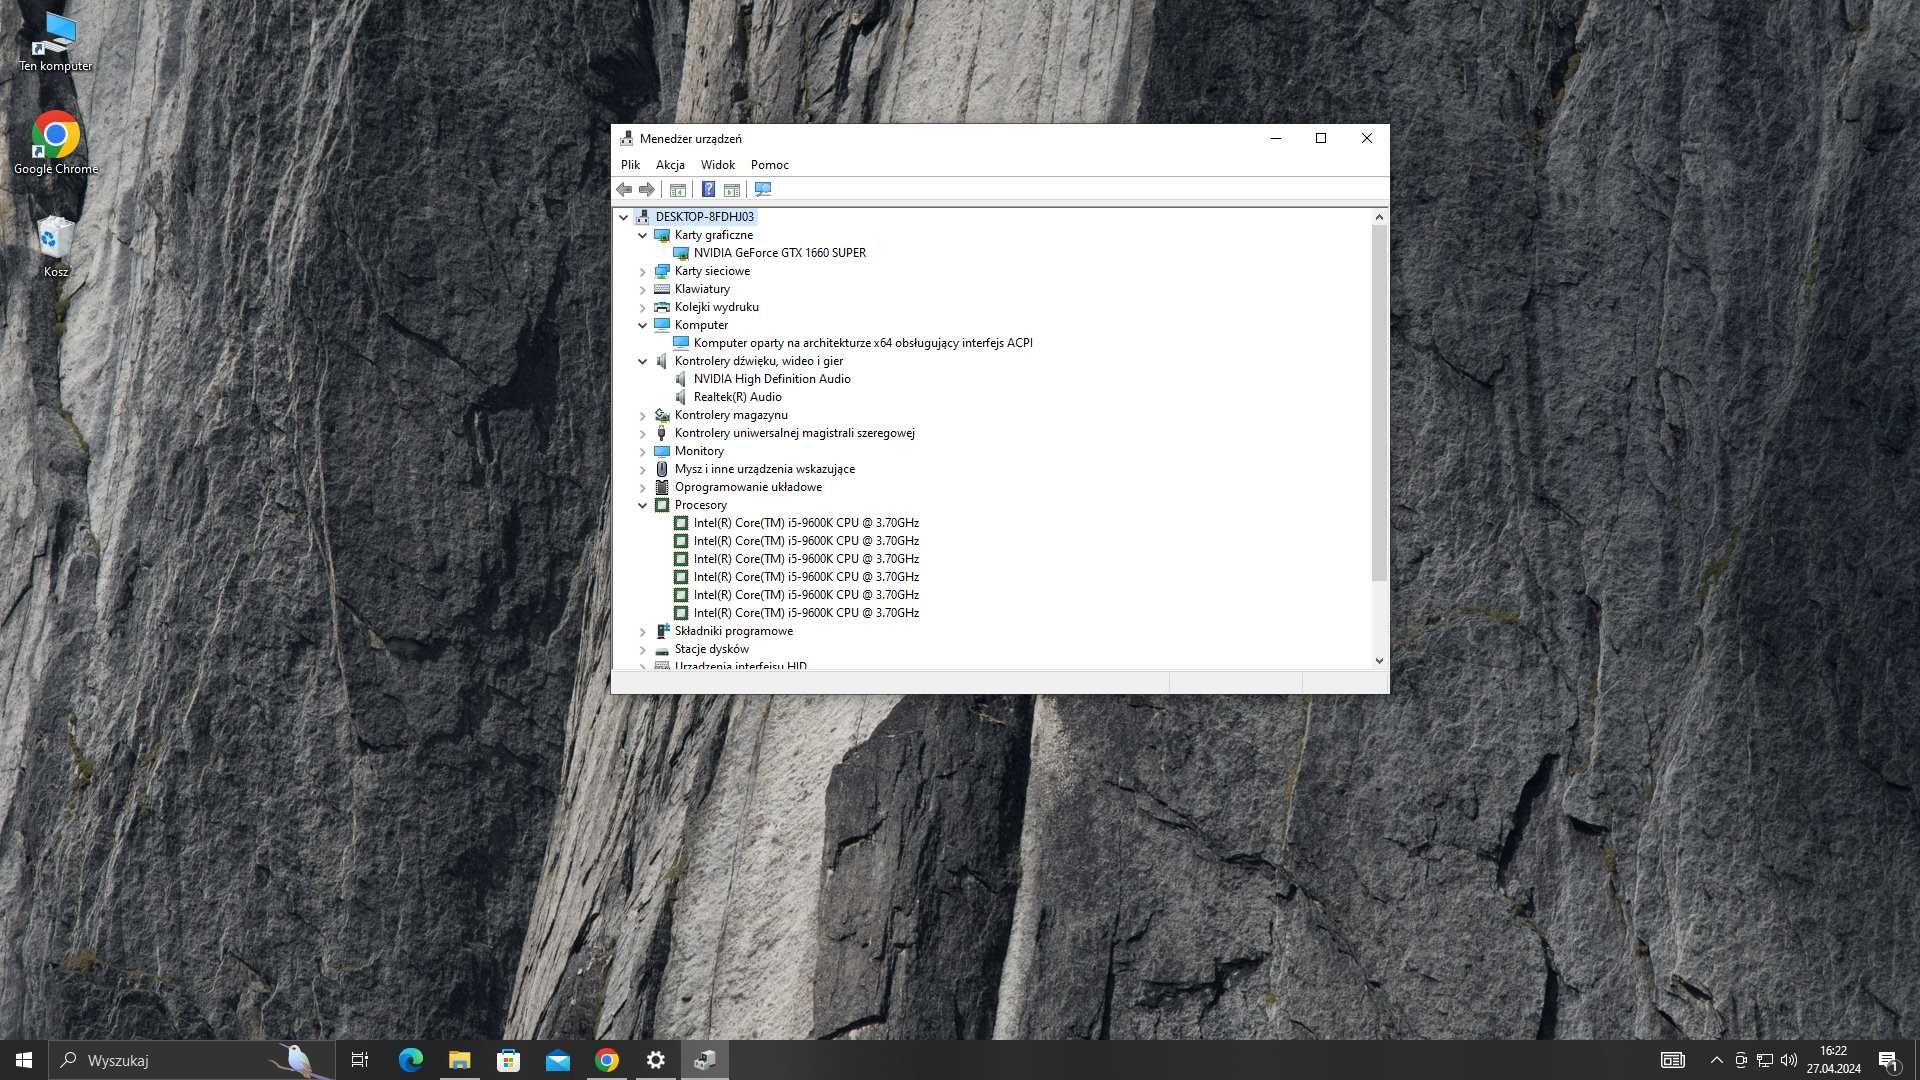Viewport: 1920px width, 1080px height.
Task: Collapse the Karty graficzne category
Action: coord(642,235)
